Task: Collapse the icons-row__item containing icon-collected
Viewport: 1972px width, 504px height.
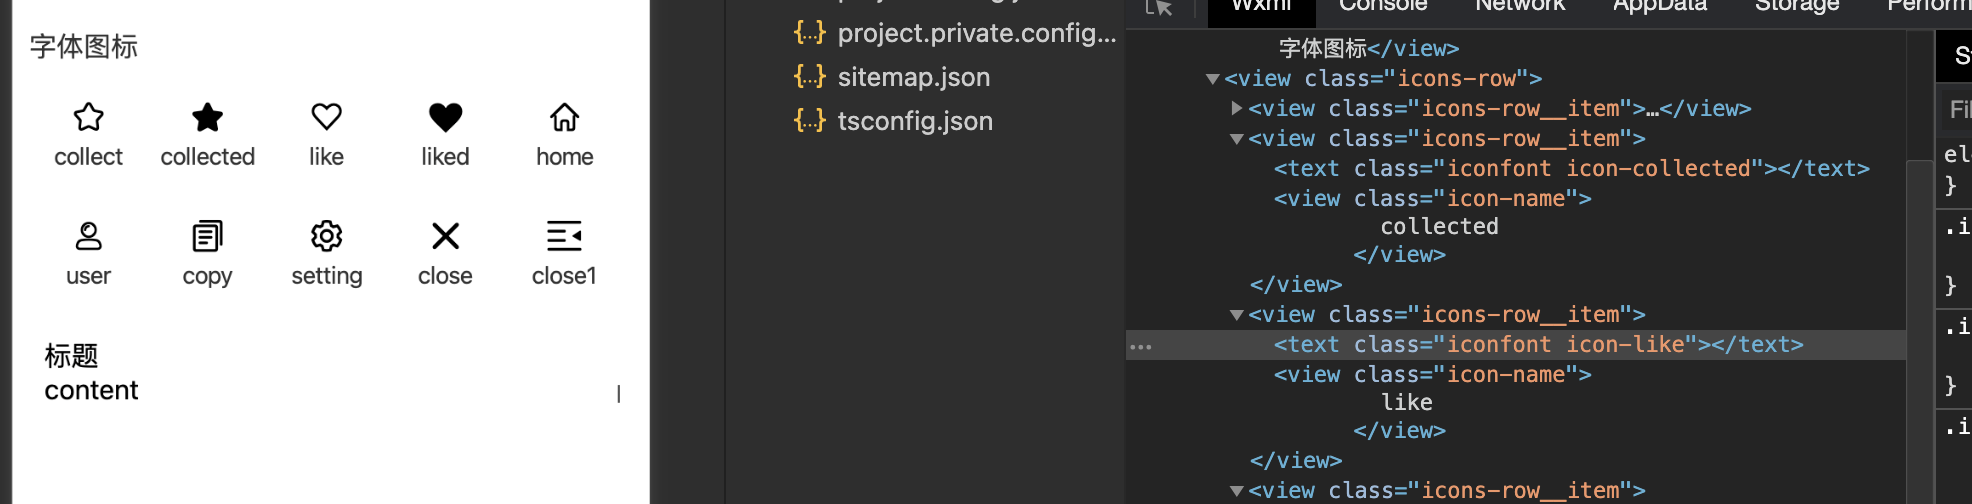Action: click(x=1237, y=139)
